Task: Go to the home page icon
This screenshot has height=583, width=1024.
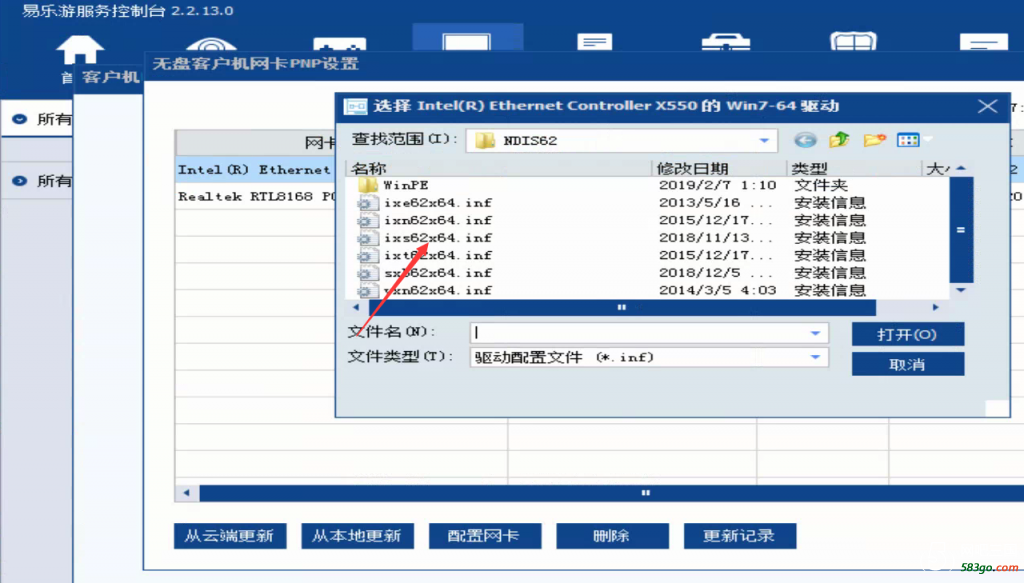Action: pos(80,50)
